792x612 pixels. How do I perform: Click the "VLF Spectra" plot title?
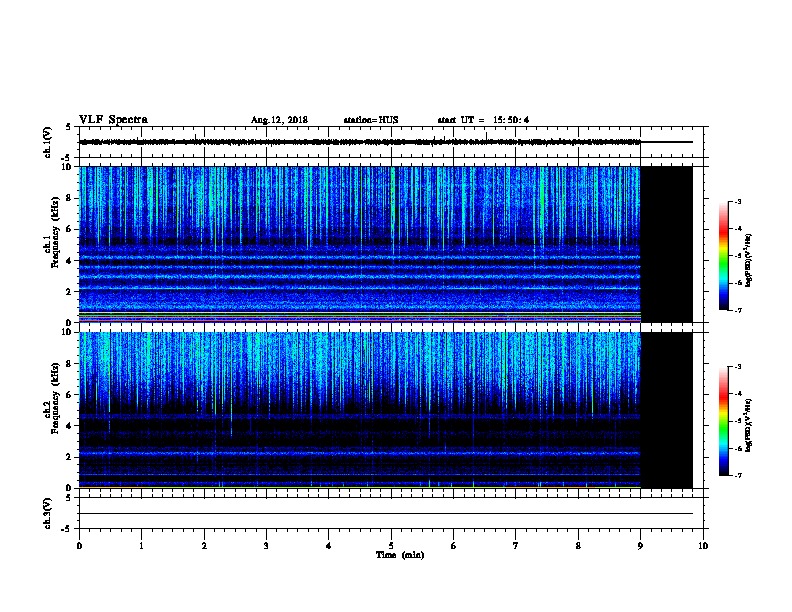click(113, 120)
